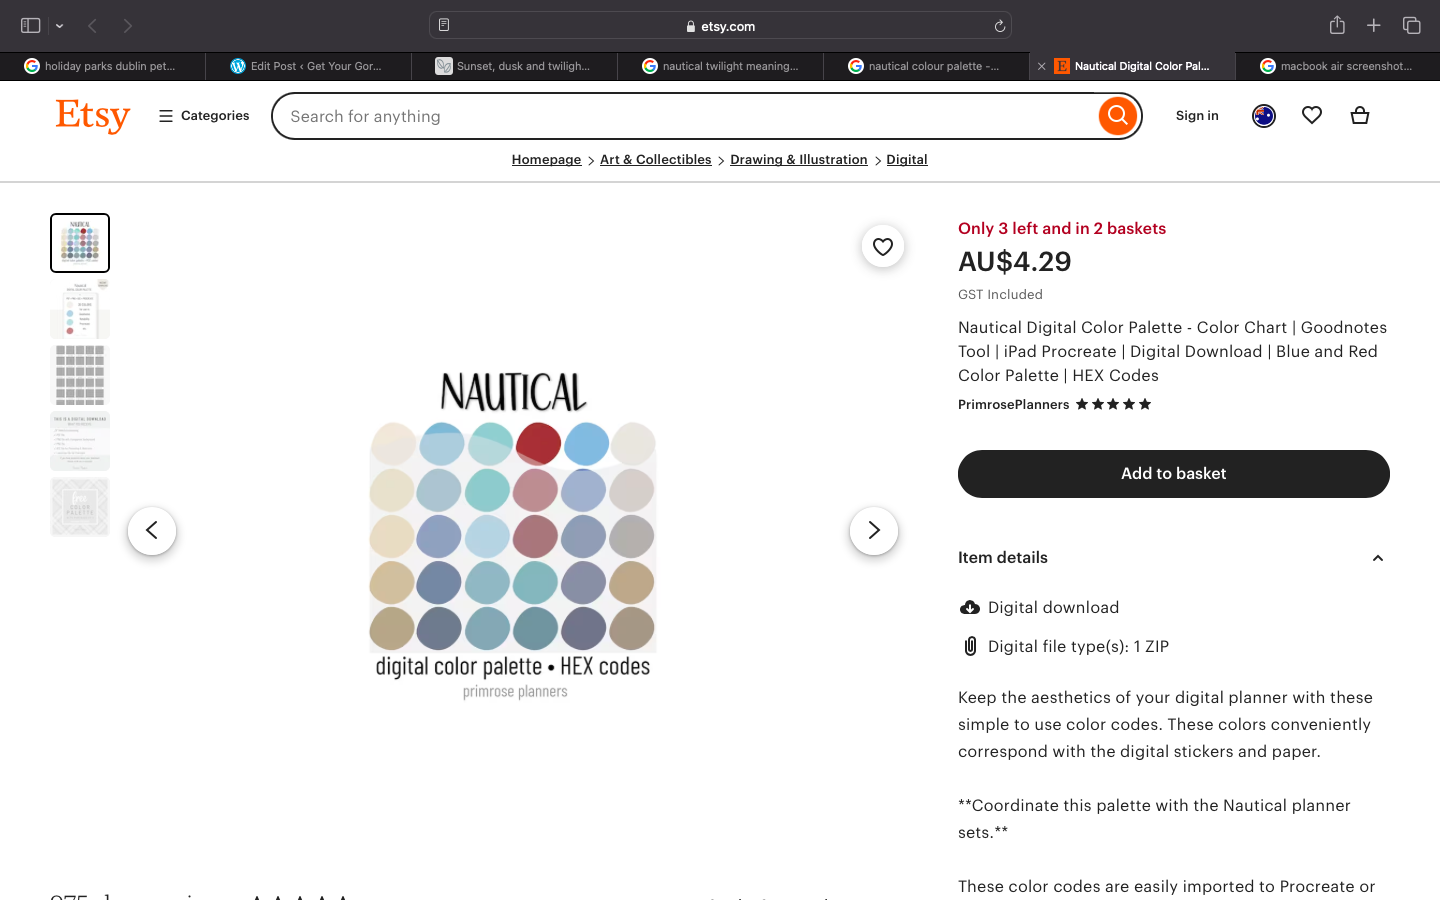Image resolution: width=1440 pixels, height=900 pixels.
Task: Open new Safari tab with plus icon
Action: click(1374, 26)
